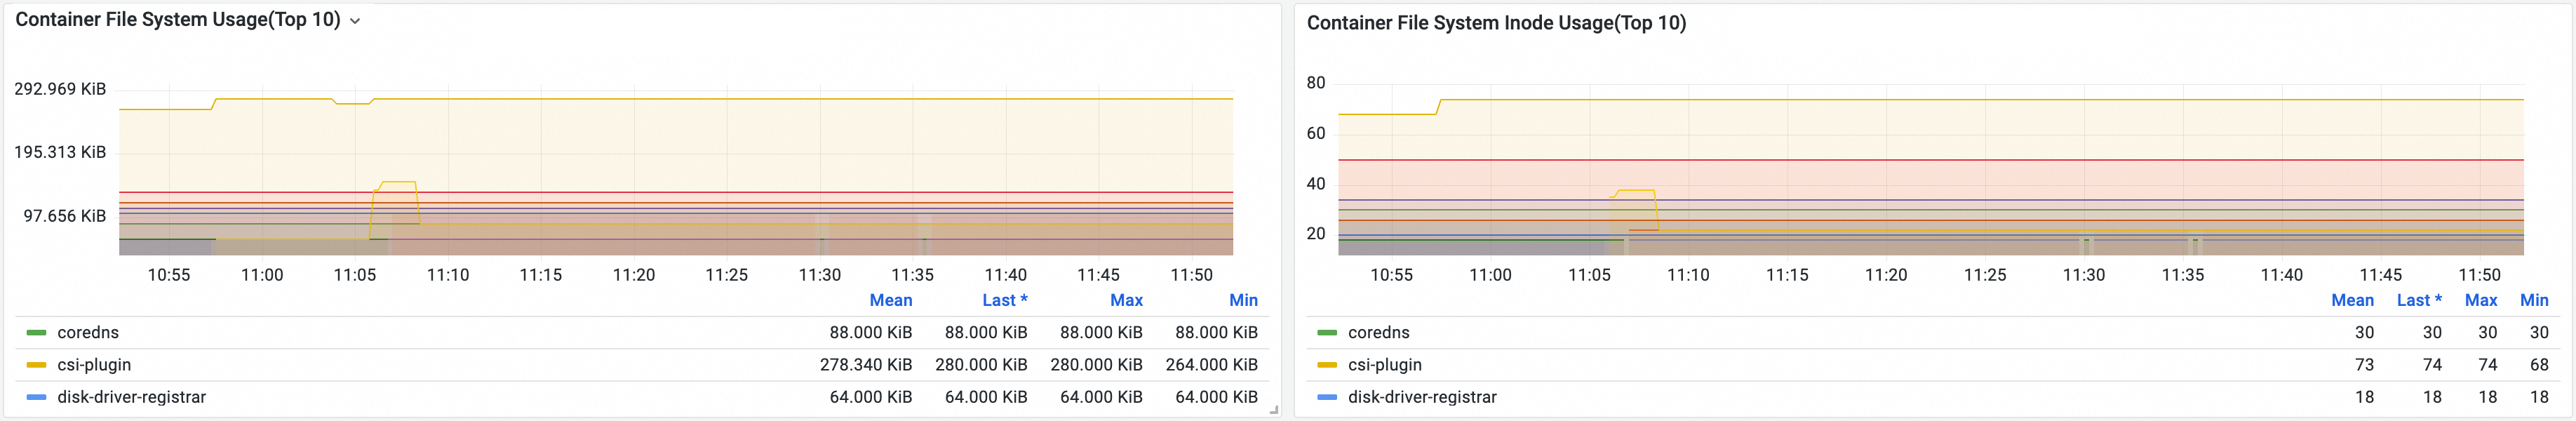Sort File System Usage legend by Last *

click(1004, 300)
